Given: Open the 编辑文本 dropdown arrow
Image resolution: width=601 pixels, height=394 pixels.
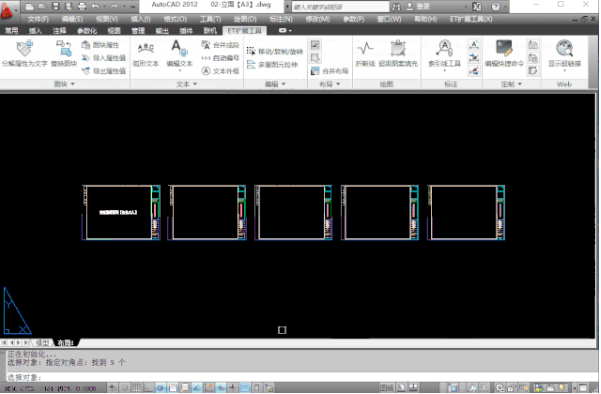Looking at the screenshot, I should [x=179, y=71].
